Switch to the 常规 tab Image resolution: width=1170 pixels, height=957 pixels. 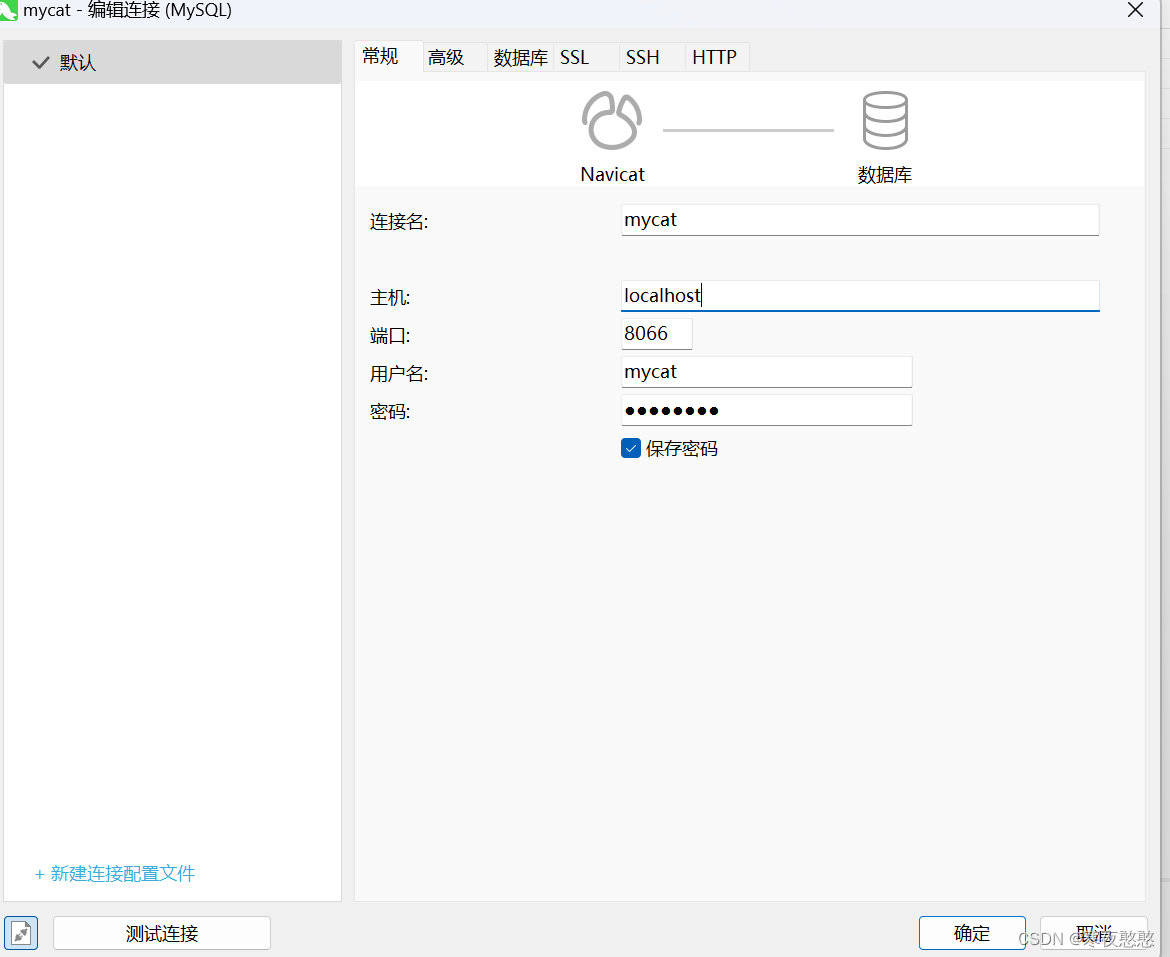pyautogui.click(x=388, y=57)
